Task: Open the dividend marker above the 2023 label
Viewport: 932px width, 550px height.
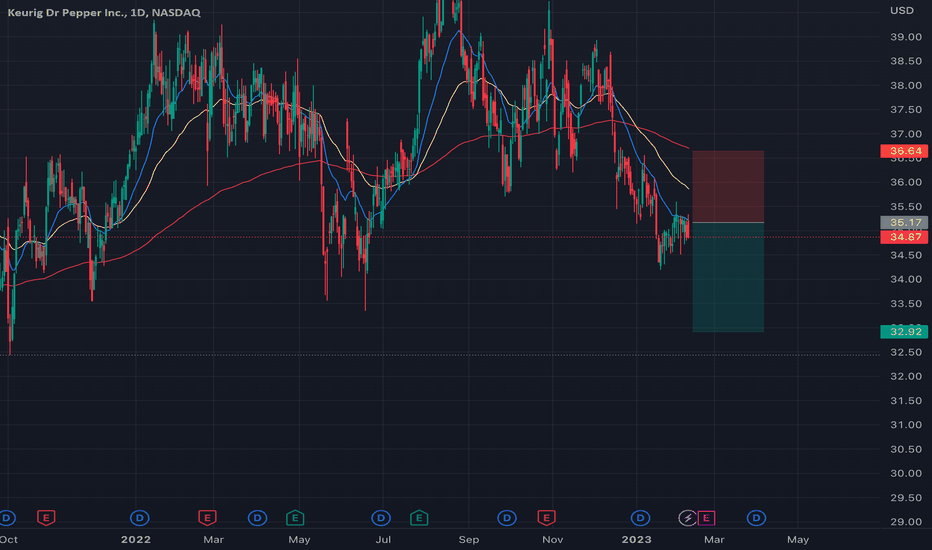Action: pyautogui.click(x=640, y=518)
